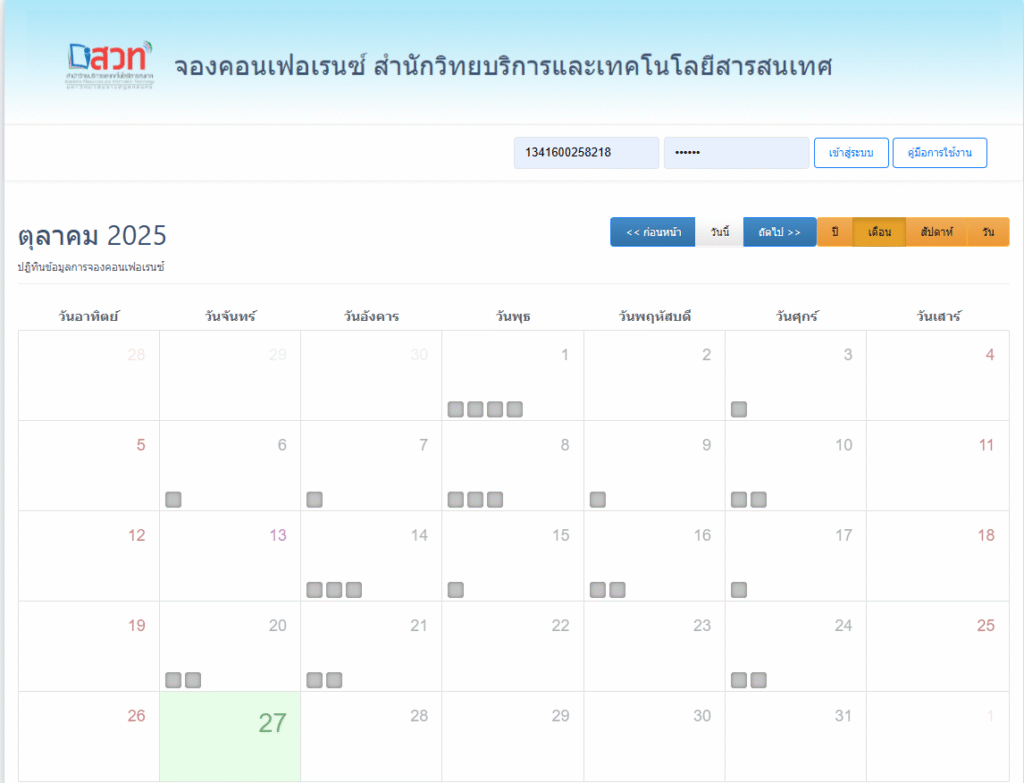The image size is (1024, 783).
Task: Click the booking marker on October 3
Action: coord(739,408)
